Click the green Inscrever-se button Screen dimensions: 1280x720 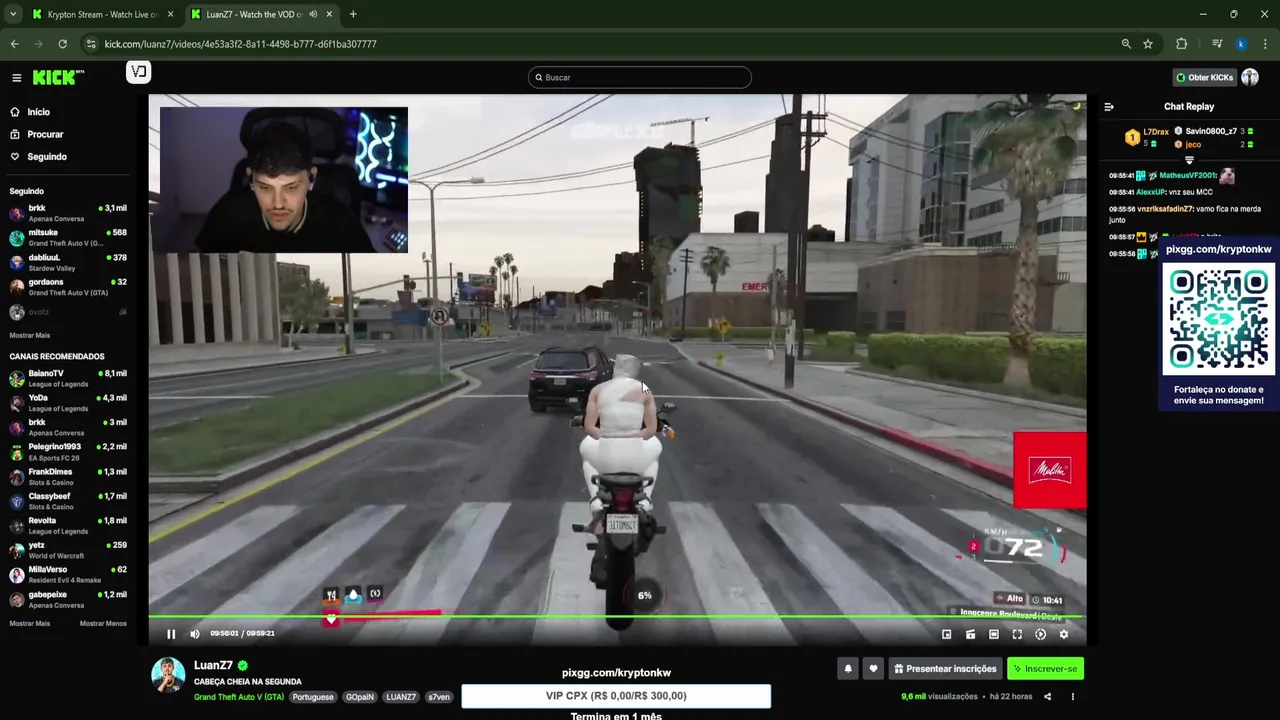pos(1045,669)
